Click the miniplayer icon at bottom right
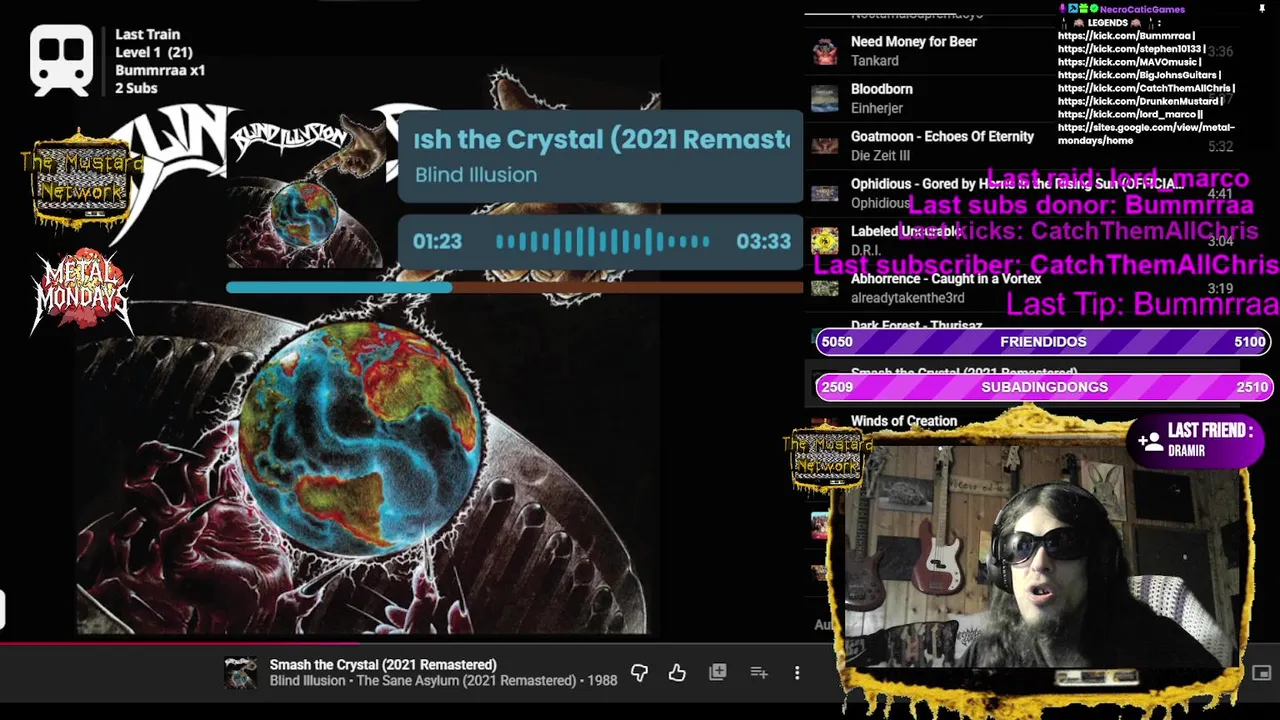Screen dimensions: 1280x720 point(1261,673)
